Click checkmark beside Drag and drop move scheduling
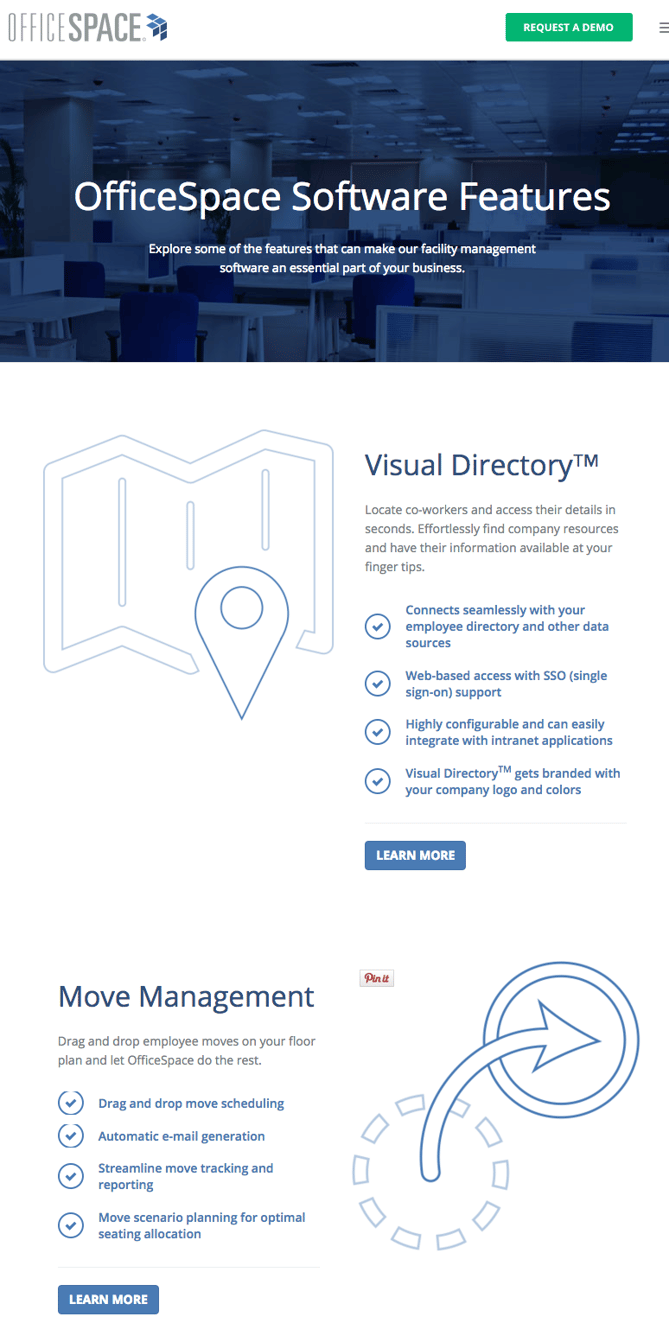 [x=71, y=1103]
